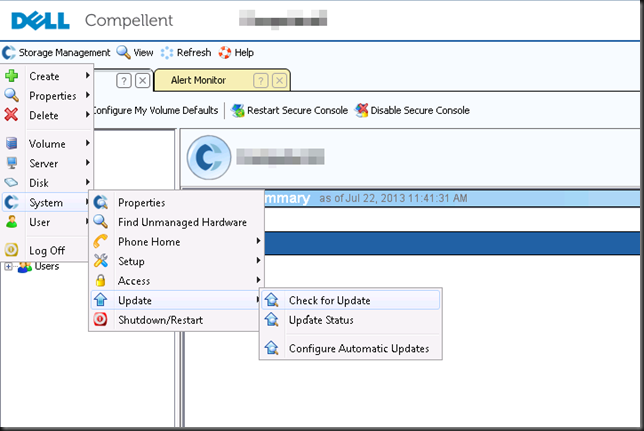The image size is (644, 431).
Task: Click the Disk icon
Action: tap(12, 182)
